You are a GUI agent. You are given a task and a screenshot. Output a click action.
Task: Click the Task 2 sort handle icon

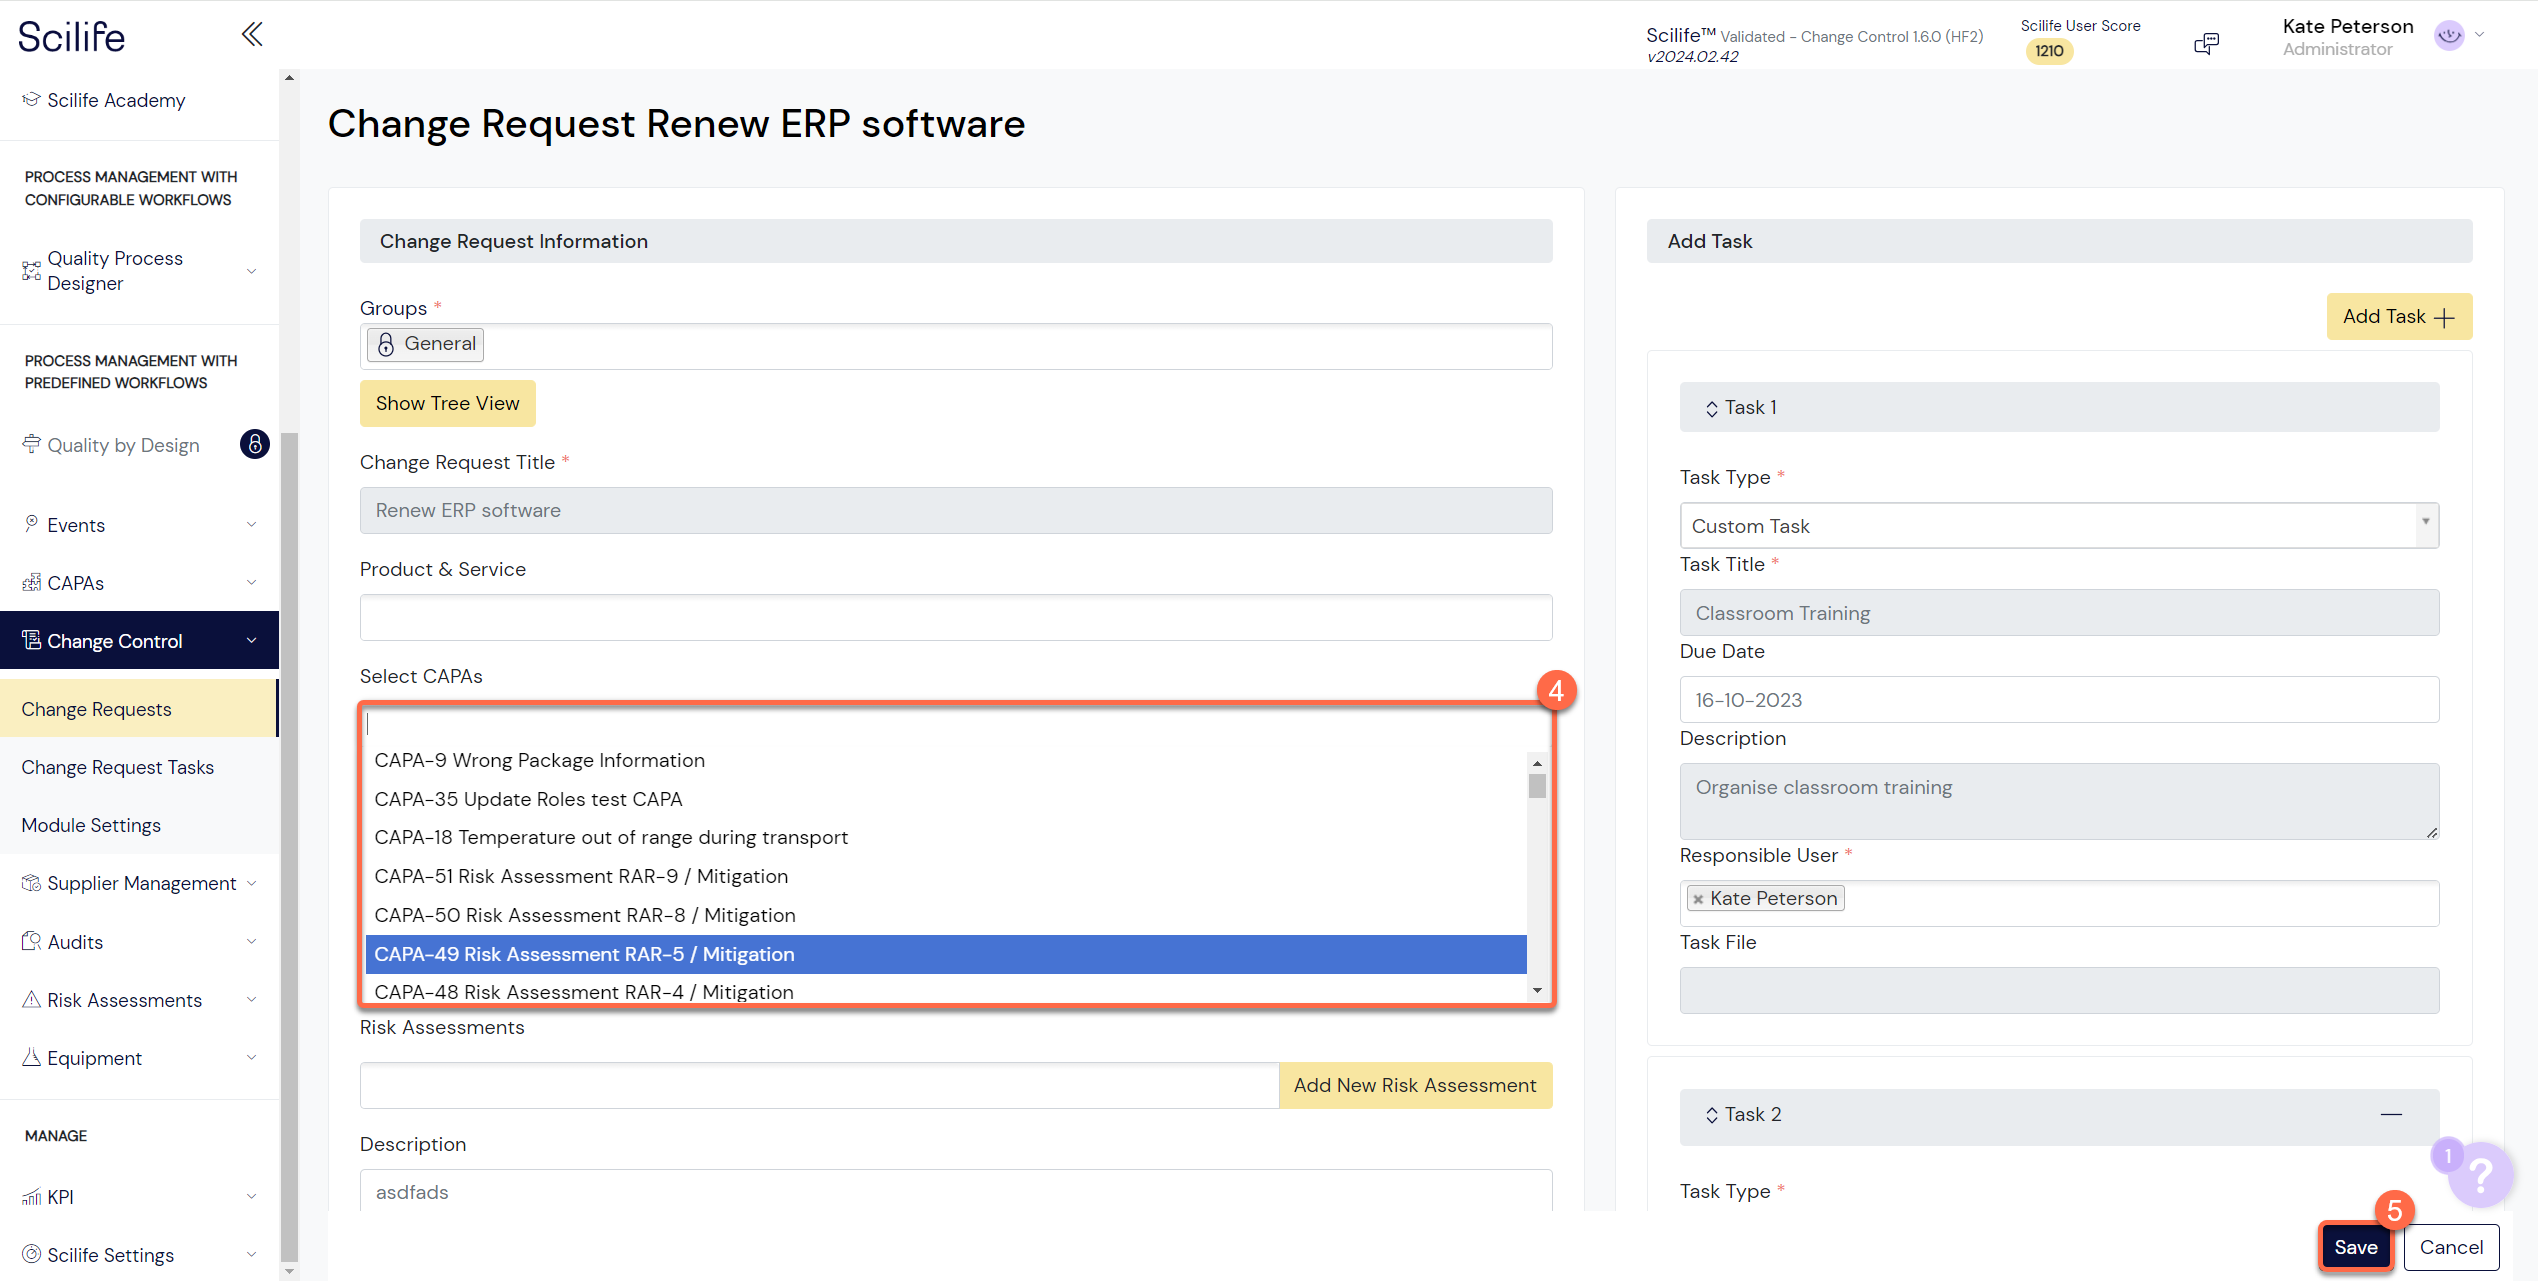coord(1711,1115)
